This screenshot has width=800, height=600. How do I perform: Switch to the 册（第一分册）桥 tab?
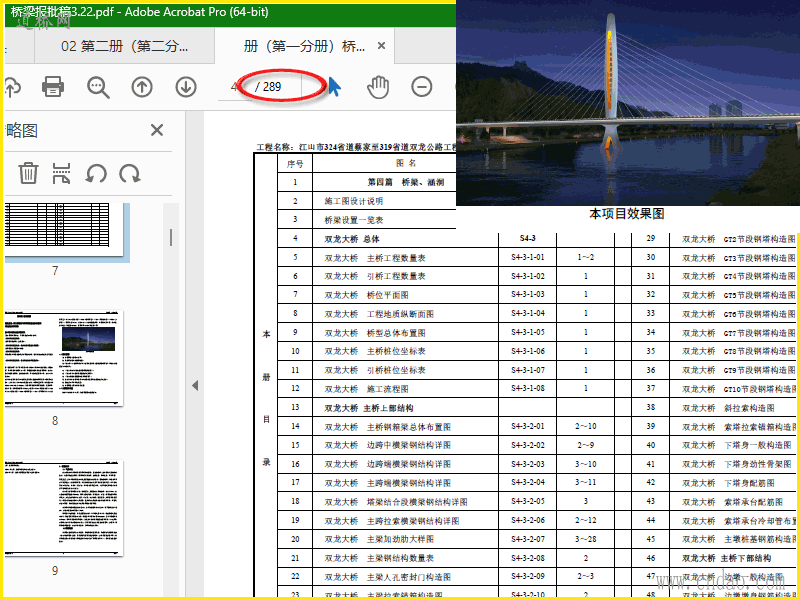click(x=304, y=46)
